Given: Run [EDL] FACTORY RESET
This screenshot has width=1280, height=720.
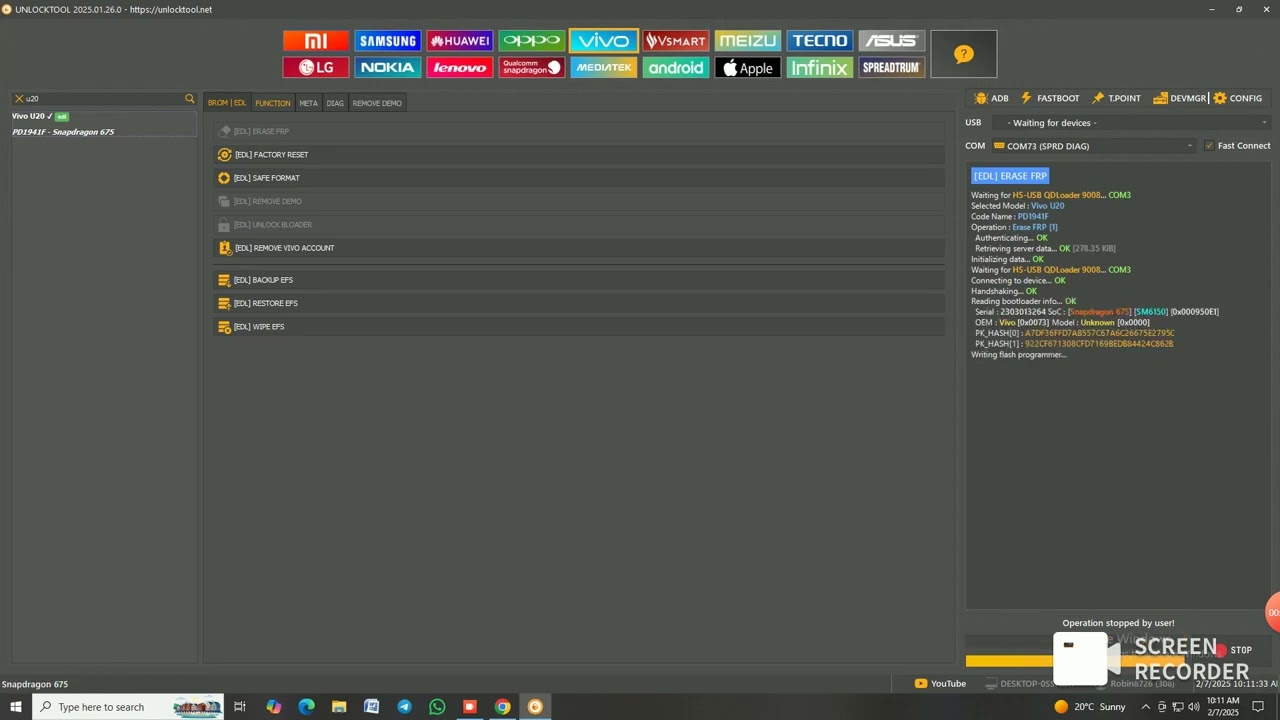Looking at the screenshot, I should coord(580,155).
